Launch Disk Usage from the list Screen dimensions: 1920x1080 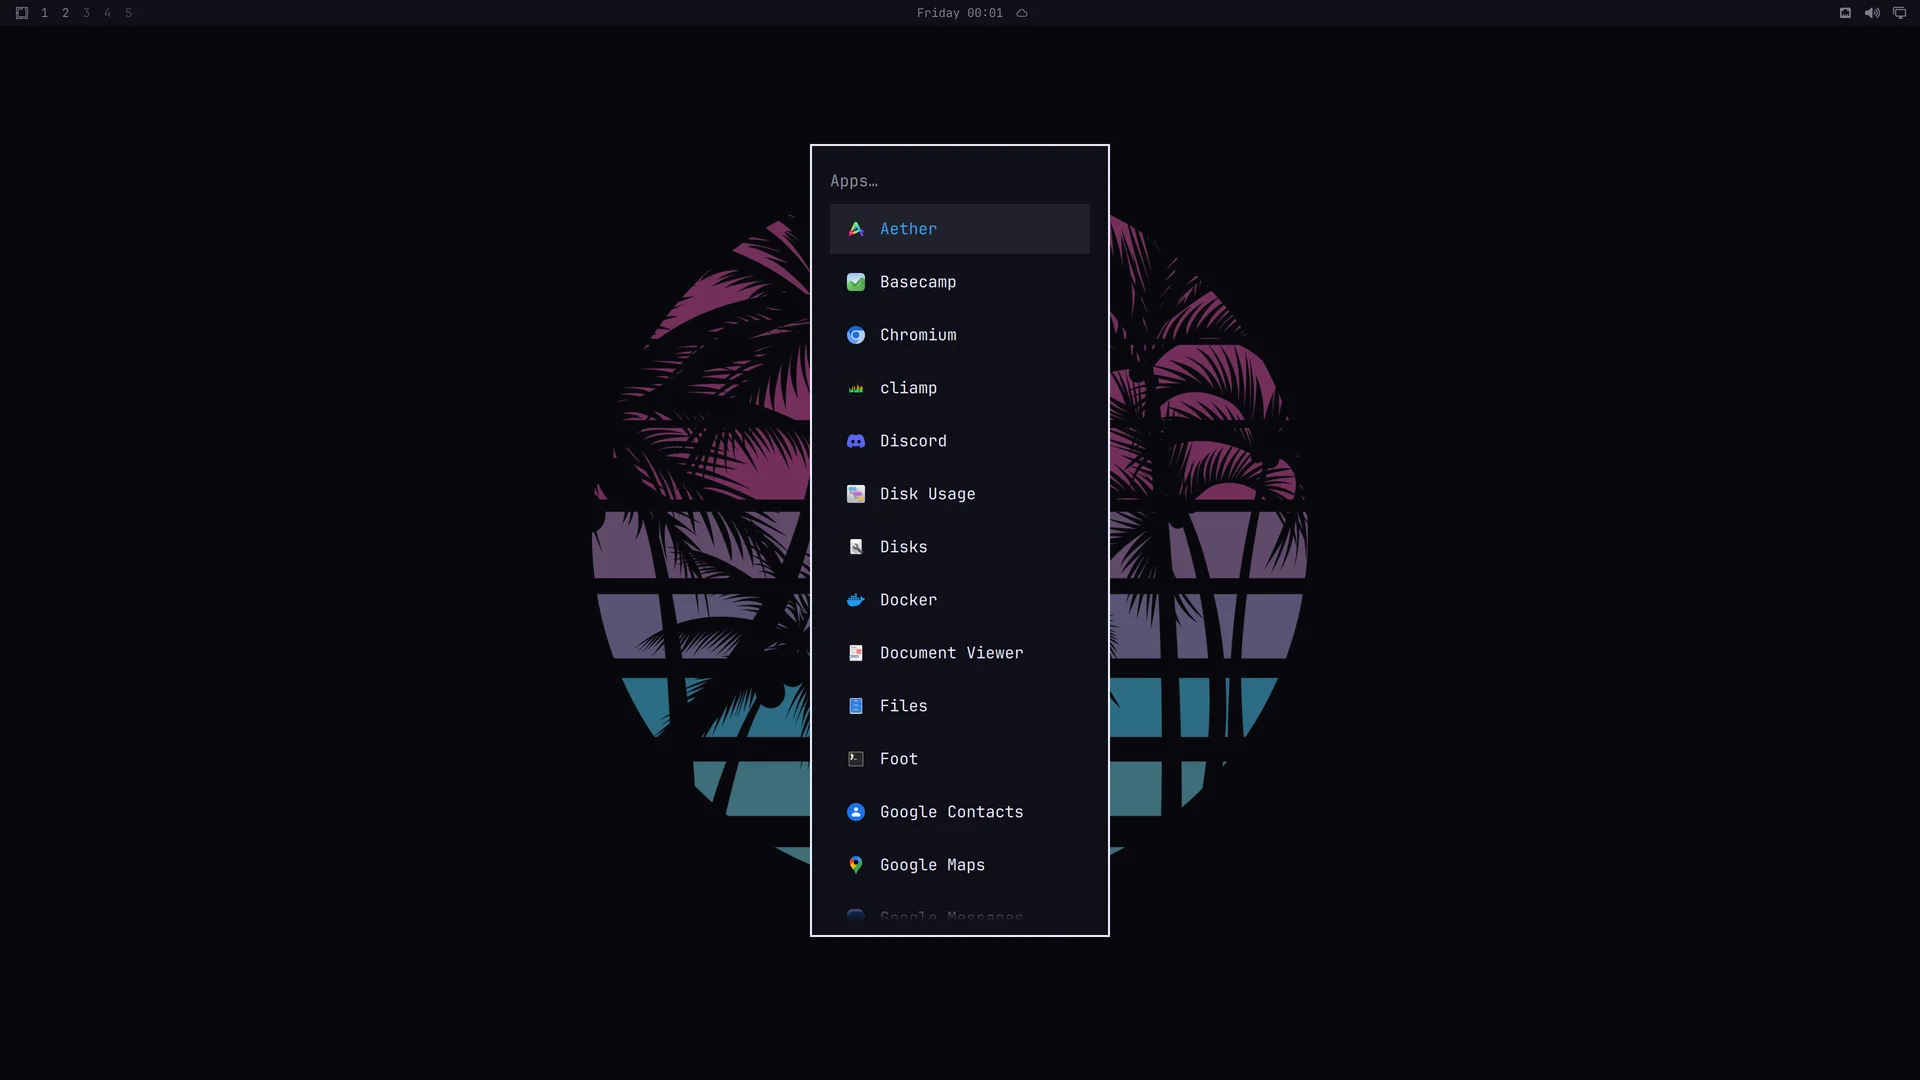click(960, 494)
